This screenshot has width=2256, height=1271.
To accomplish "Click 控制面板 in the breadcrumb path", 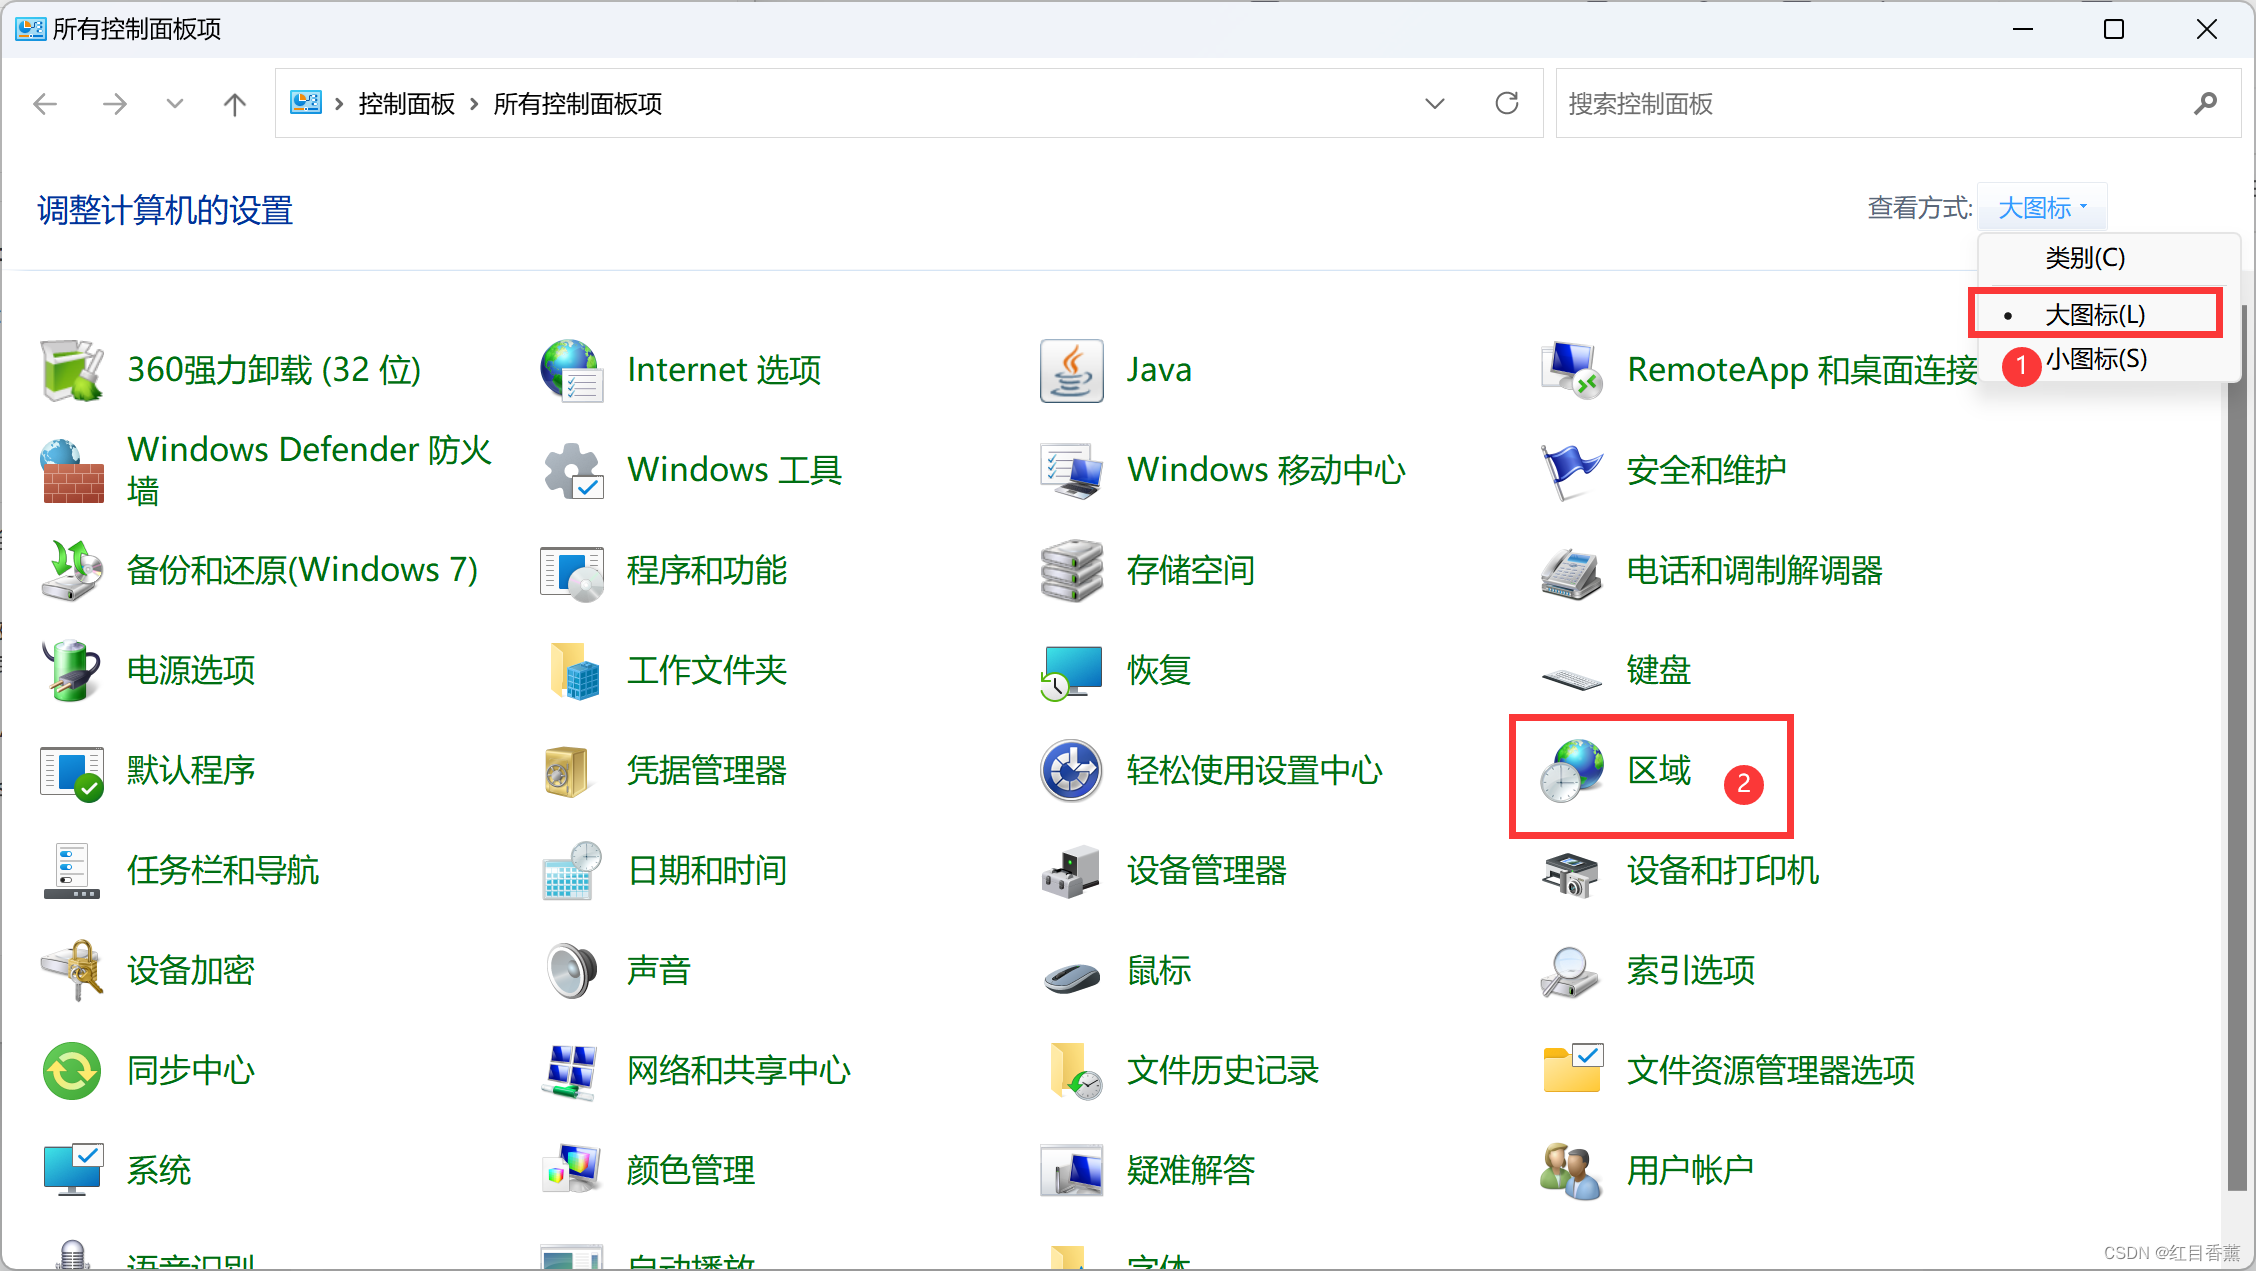I will click(x=406, y=104).
